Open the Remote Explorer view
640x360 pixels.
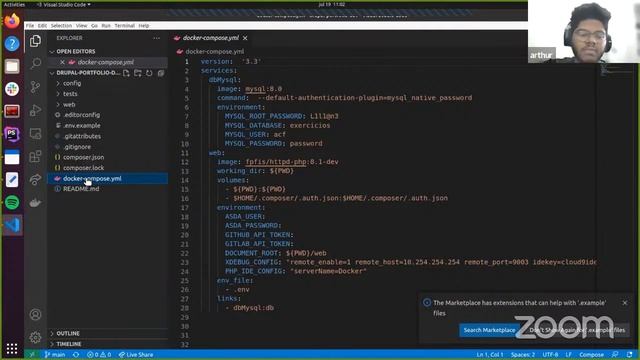pos(36,133)
